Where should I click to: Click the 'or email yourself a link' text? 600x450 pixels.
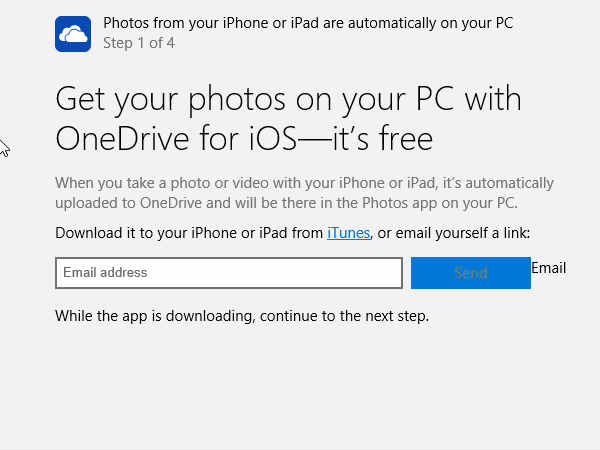point(455,233)
